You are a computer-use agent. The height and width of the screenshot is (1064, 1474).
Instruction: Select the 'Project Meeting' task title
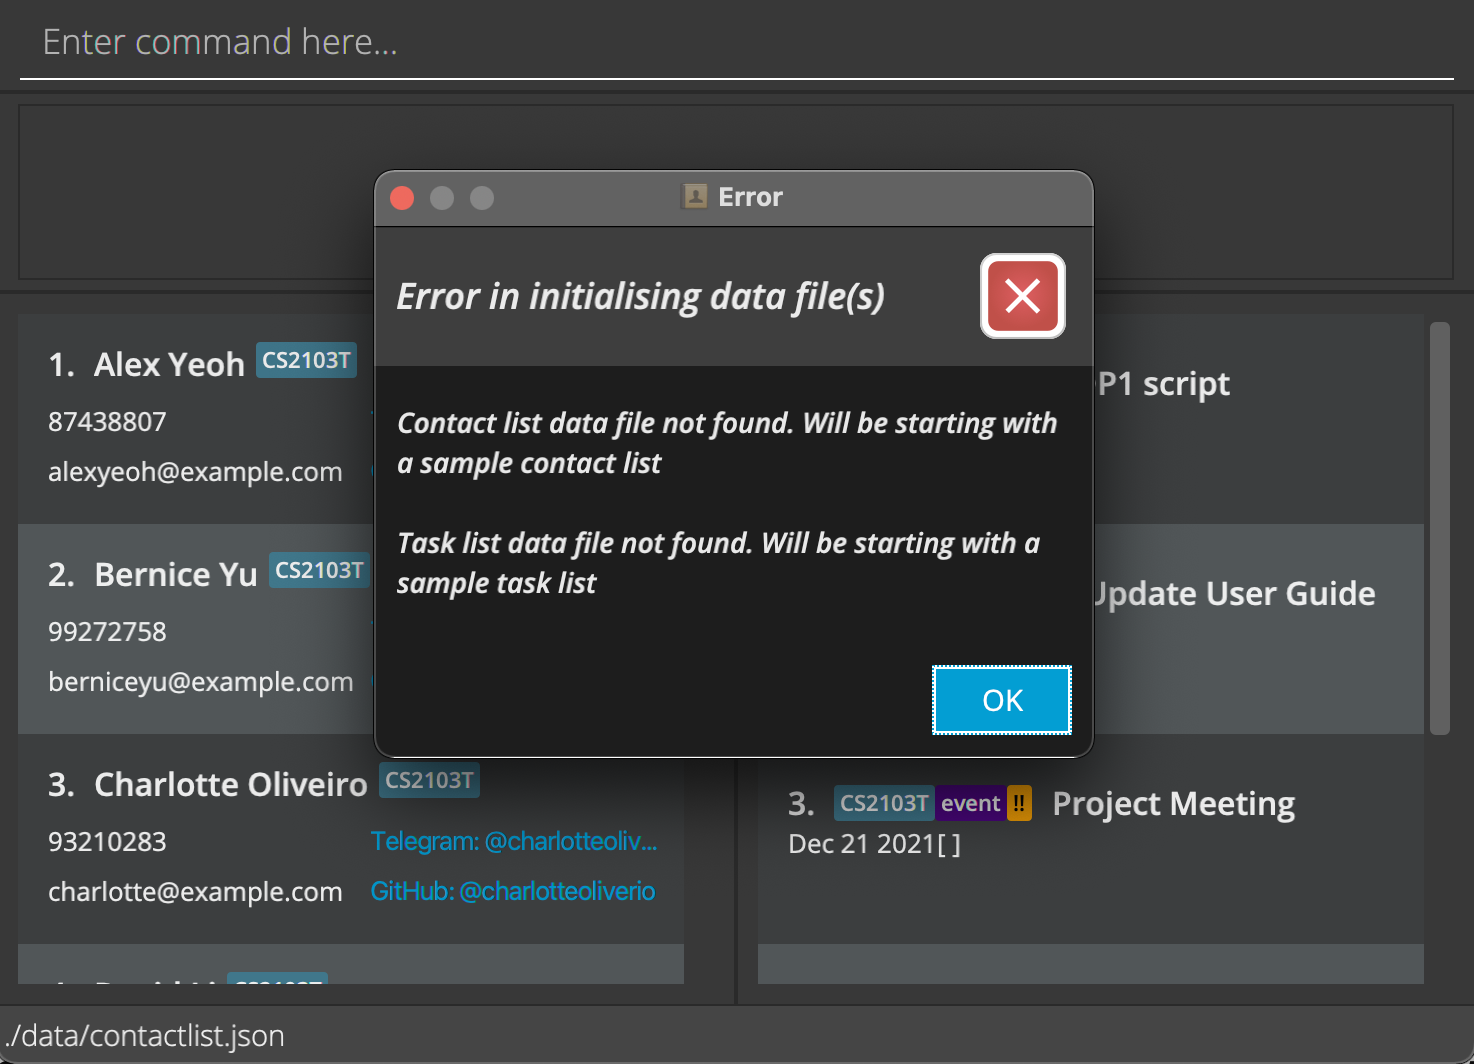point(1174,803)
